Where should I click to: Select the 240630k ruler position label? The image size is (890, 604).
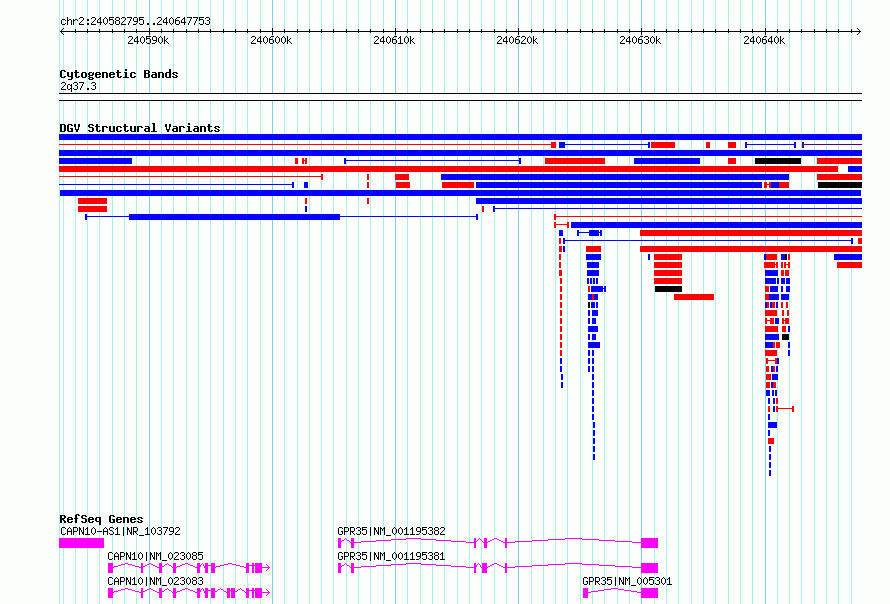pos(640,40)
